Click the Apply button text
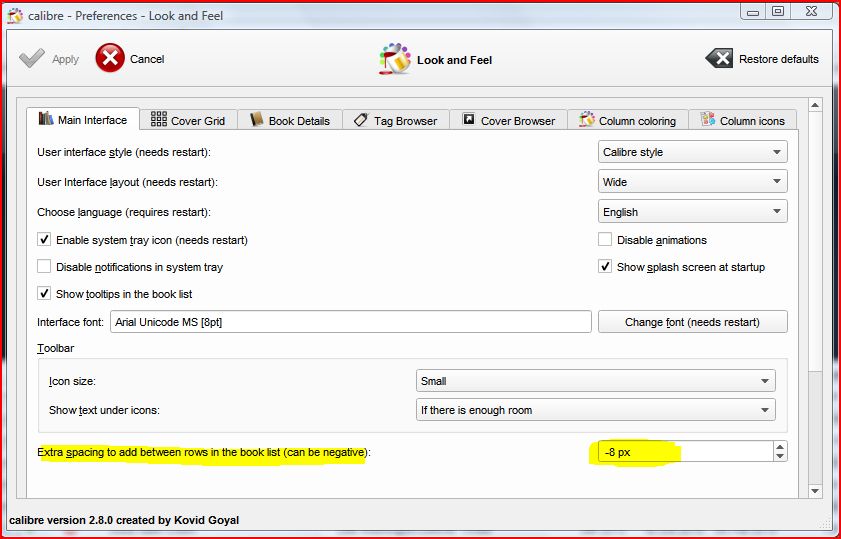The height and width of the screenshot is (539, 841). coord(65,60)
